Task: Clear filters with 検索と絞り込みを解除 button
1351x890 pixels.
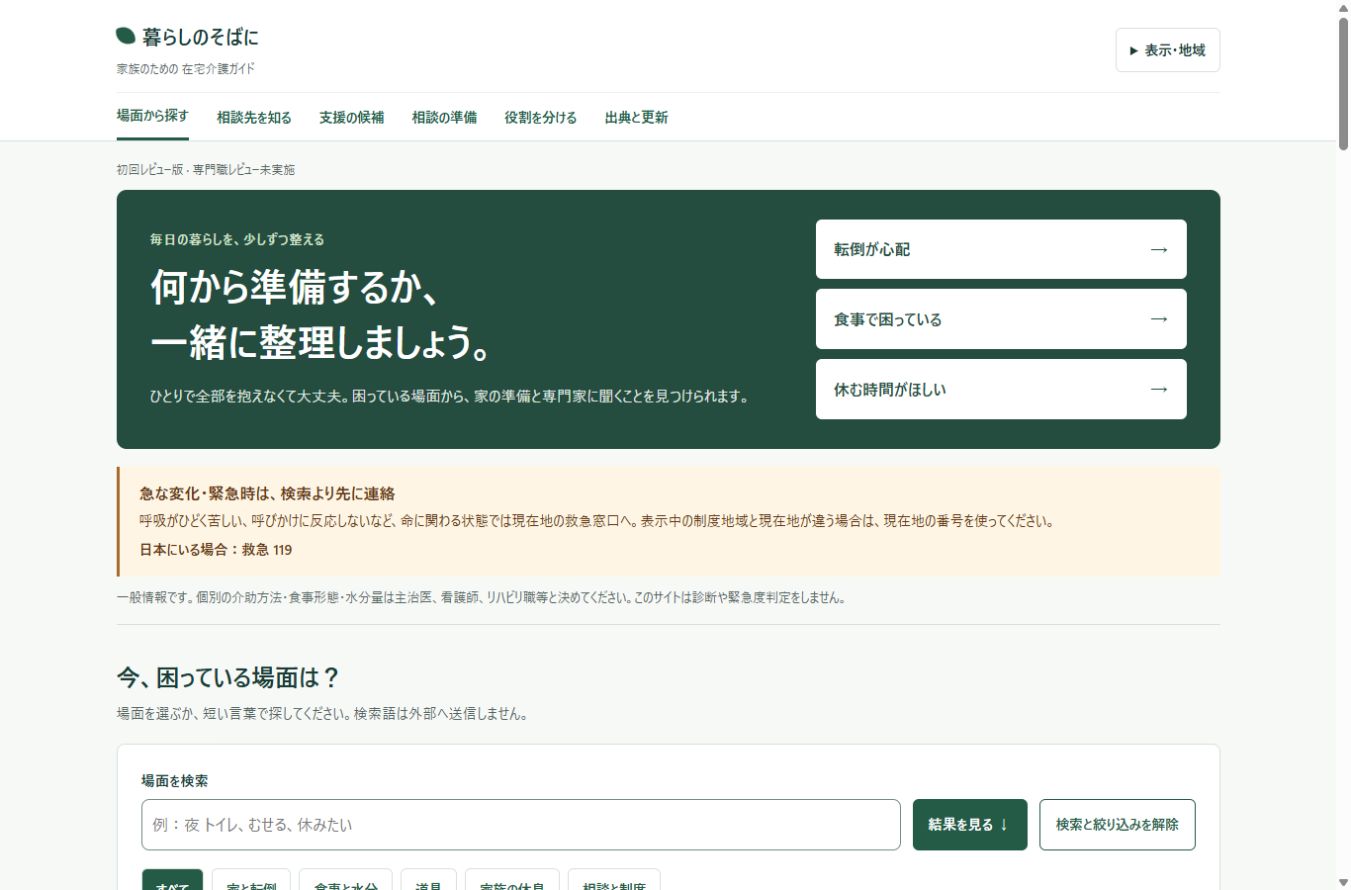Action: click(x=1117, y=825)
